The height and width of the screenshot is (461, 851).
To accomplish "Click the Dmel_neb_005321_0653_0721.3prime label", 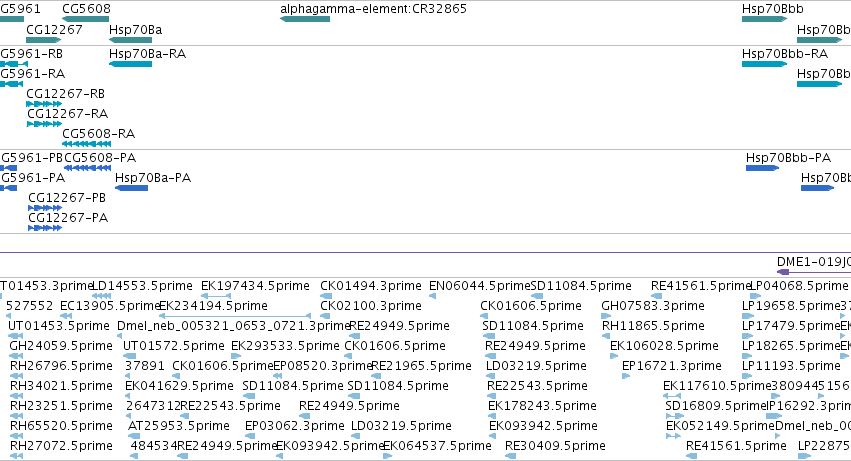I will tap(234, 326).
